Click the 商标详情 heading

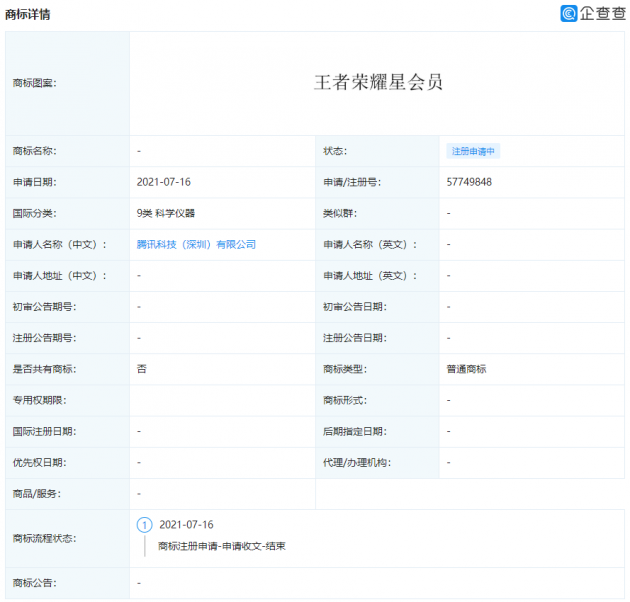pyautogui.click(x=27, y=14)
